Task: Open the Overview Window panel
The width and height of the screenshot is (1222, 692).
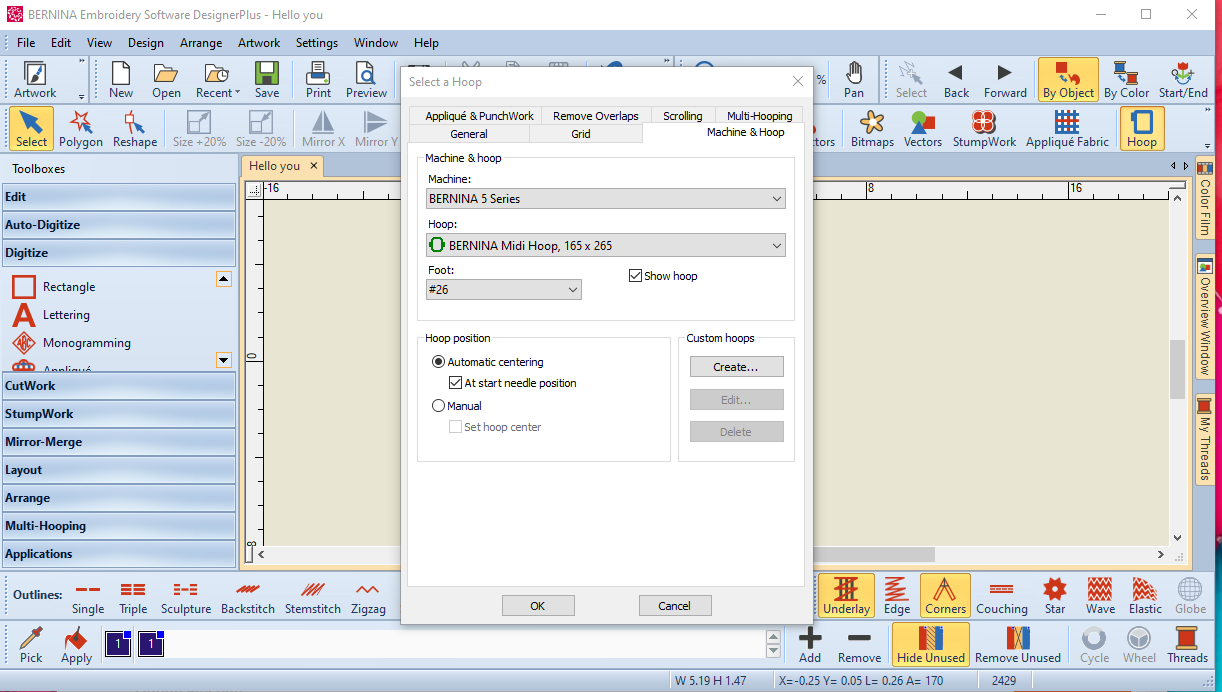Action: pyautogui.click(x=1205, y=317)
